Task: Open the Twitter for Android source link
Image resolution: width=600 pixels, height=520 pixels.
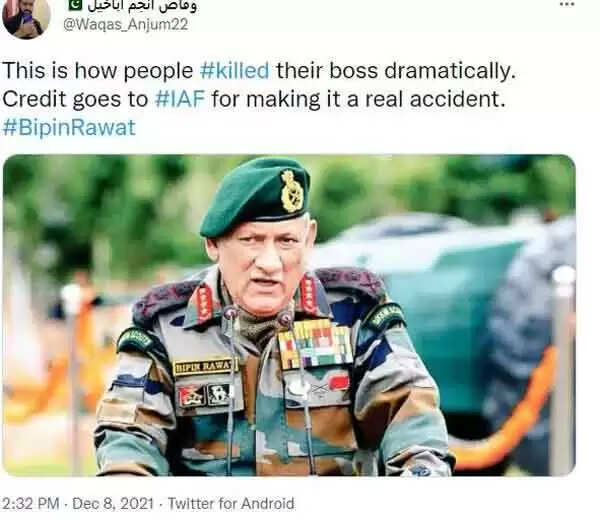Action: [231, 504]
